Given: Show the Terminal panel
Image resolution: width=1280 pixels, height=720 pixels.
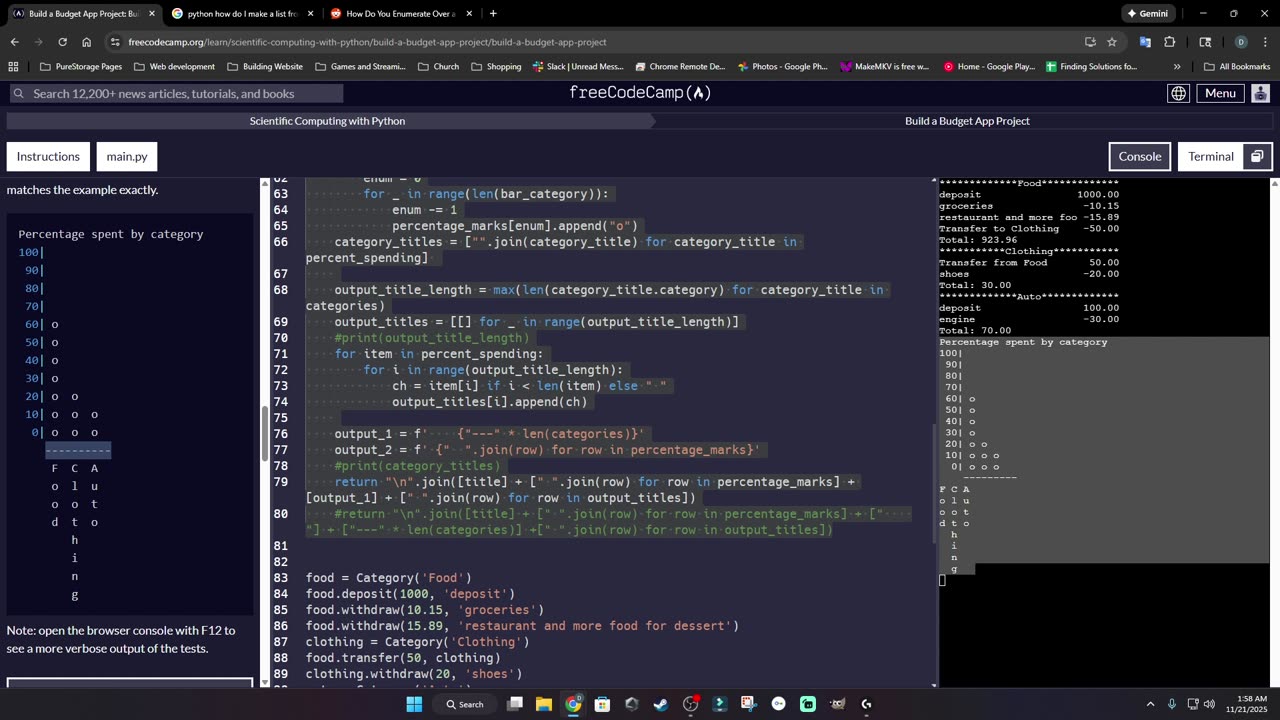Looking at the screenshot, I should click(x=1211, y=156).
